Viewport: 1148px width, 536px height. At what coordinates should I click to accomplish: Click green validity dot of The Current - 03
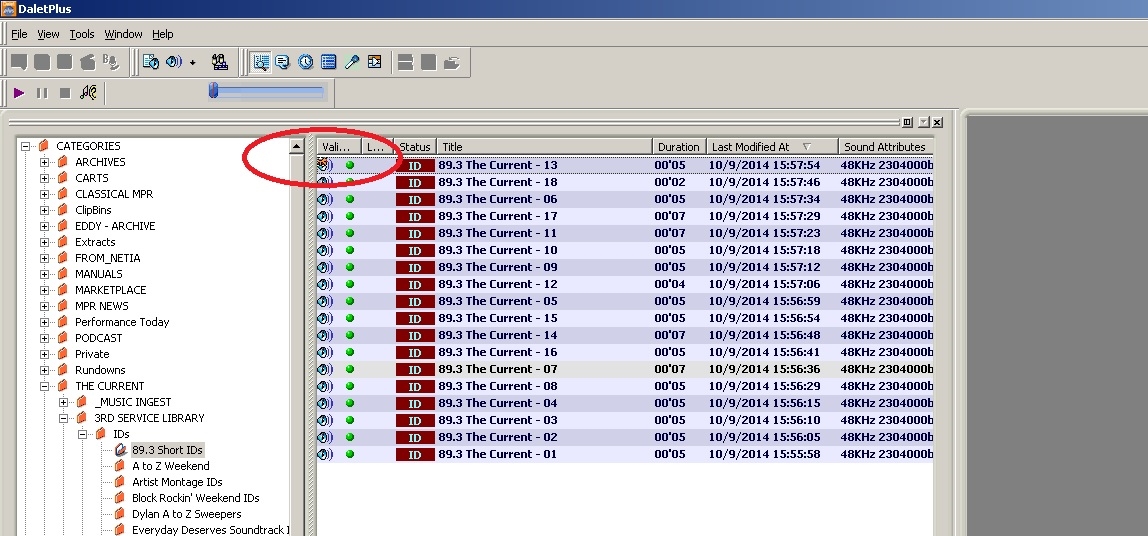click(350, 420)
